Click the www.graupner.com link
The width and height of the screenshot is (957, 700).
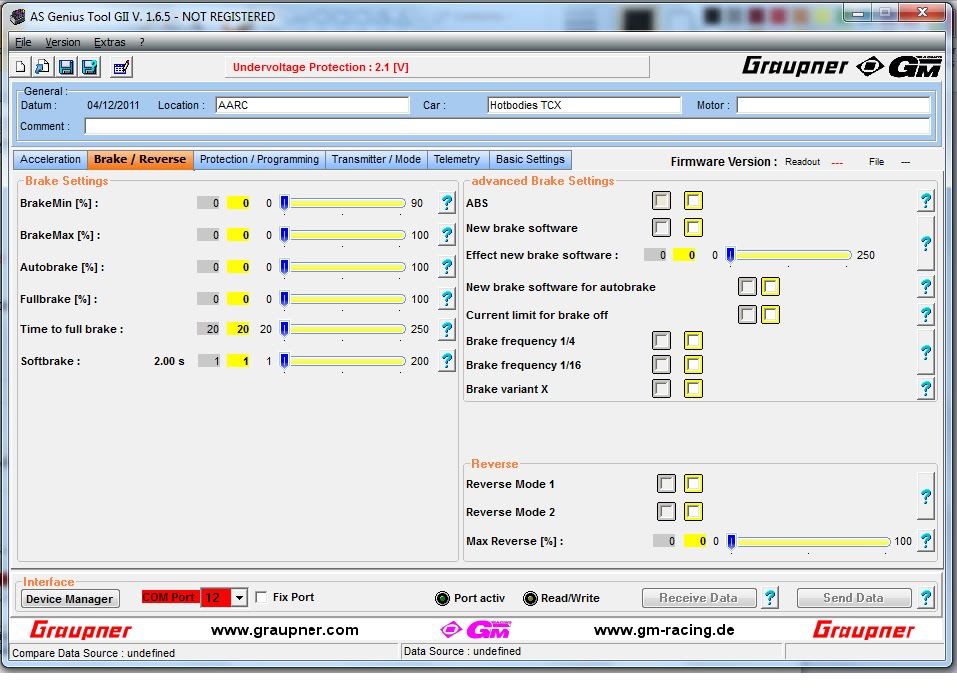click(284, 630)
